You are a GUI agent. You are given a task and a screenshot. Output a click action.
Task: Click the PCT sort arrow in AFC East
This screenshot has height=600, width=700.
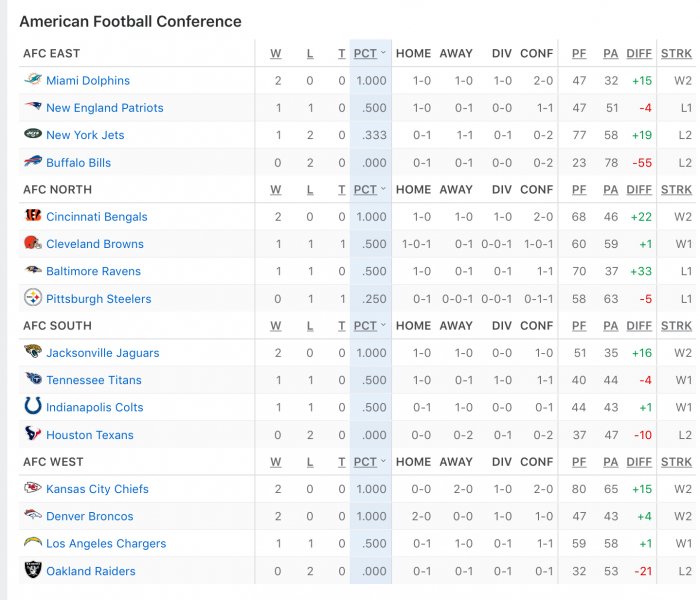(x=383, y=53)
